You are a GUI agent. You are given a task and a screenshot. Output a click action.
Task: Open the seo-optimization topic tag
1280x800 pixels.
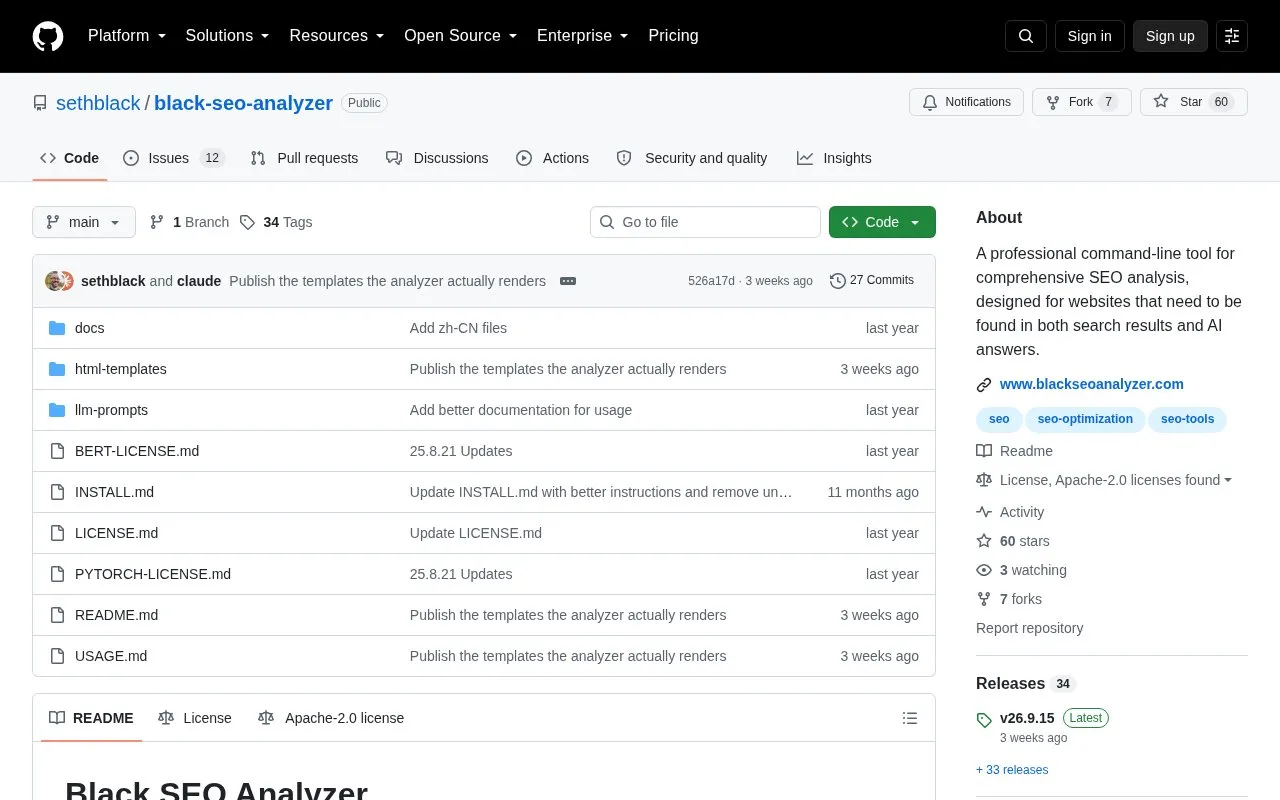coord(1085,419)
